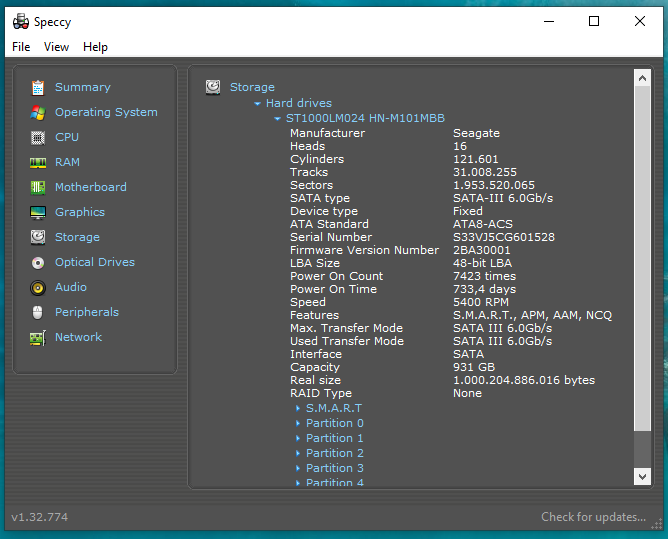This screenshot has height=539, width=668.
Task: Click the Operating System Windows flag icon
Action: 38,112
